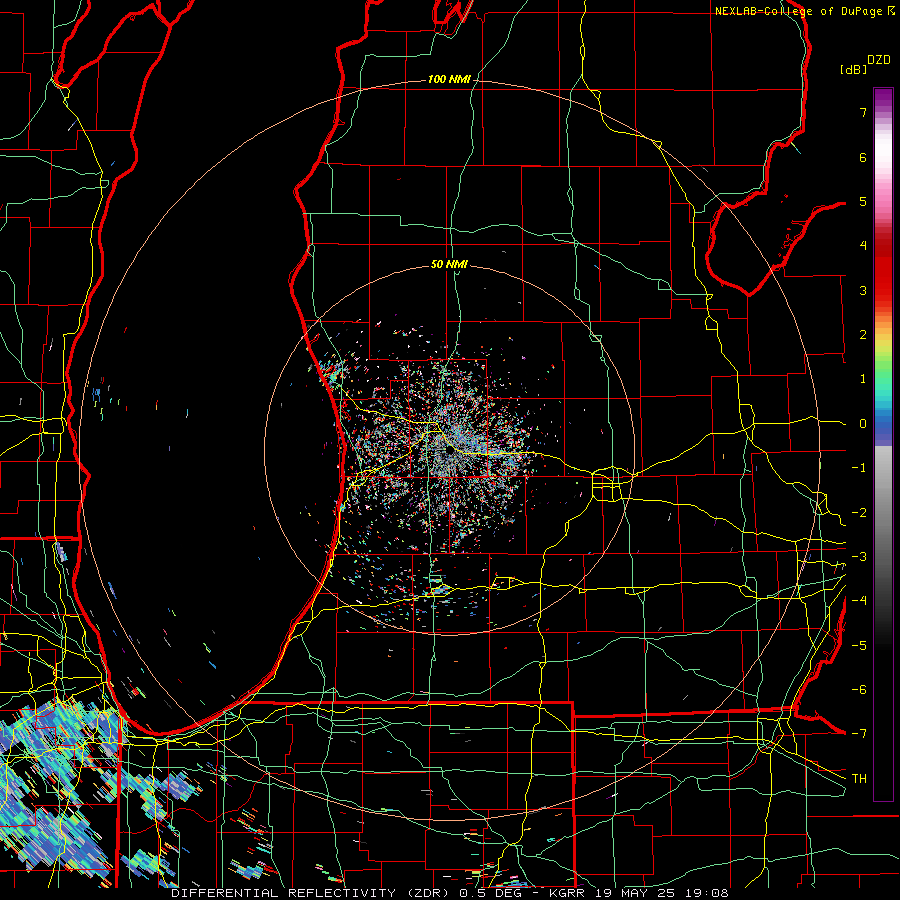900x900 pixels.
Task: Click the TH threshold label
Action: click(x=859, y=779)
